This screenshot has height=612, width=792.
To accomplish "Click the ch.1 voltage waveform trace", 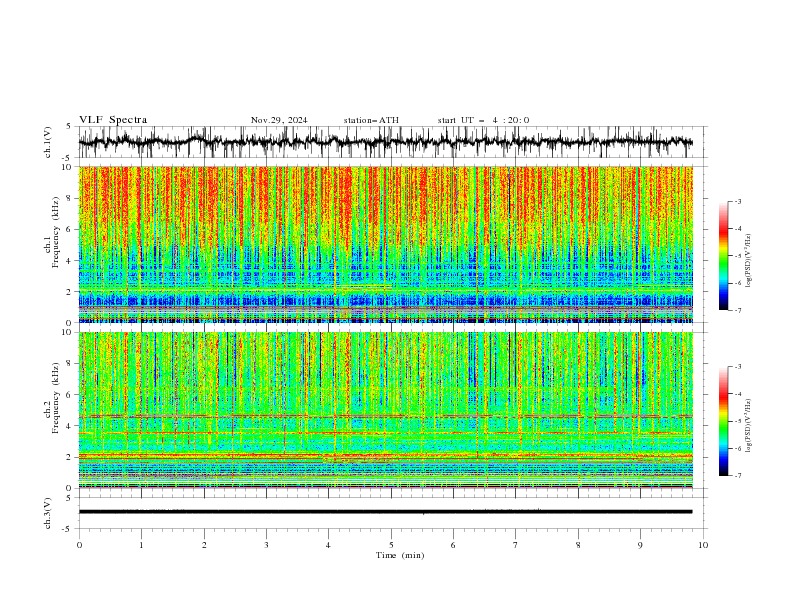I will tap(385, 142).
